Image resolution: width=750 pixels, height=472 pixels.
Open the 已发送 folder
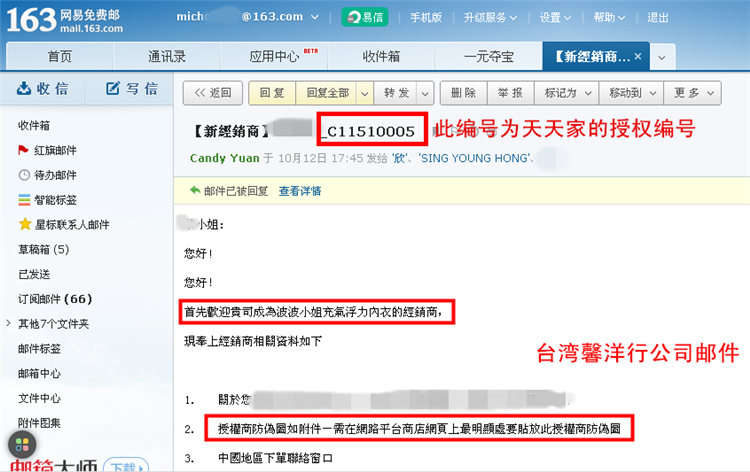click(34, 274)
